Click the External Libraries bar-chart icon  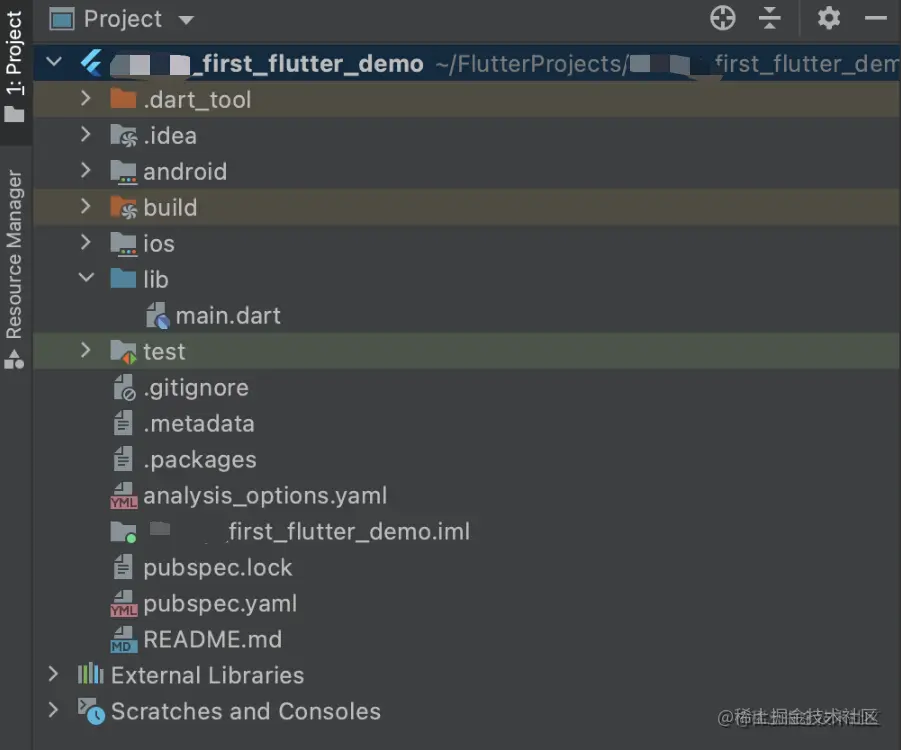91,675
